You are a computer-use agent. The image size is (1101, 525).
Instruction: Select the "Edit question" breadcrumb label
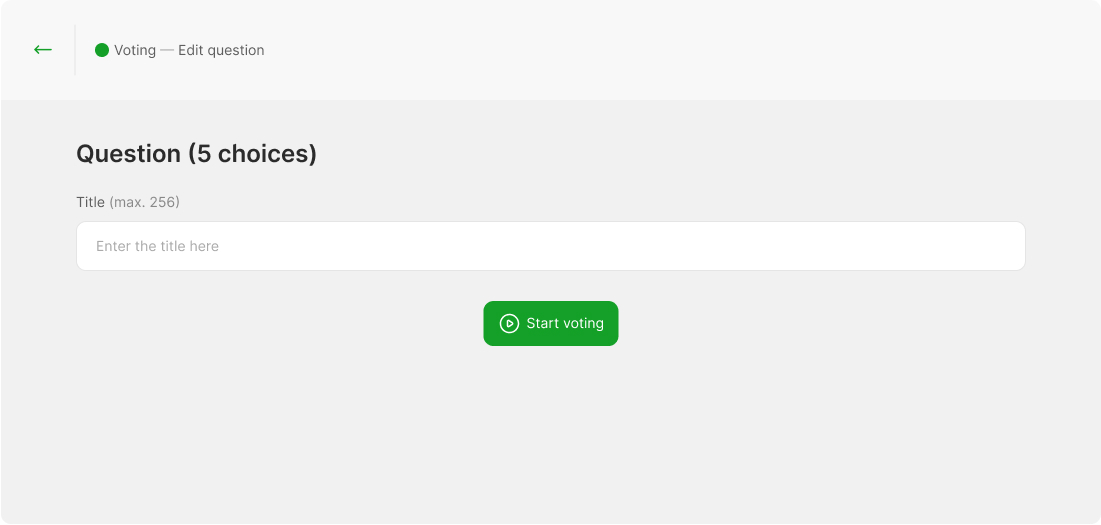click(x=221, y=50)
